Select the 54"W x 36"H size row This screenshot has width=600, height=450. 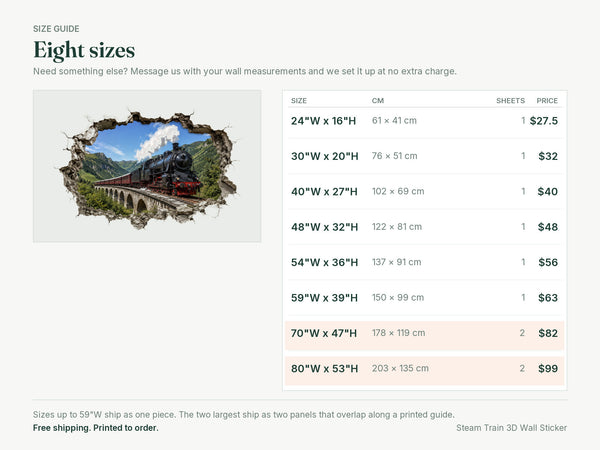(x=425, y=262)
